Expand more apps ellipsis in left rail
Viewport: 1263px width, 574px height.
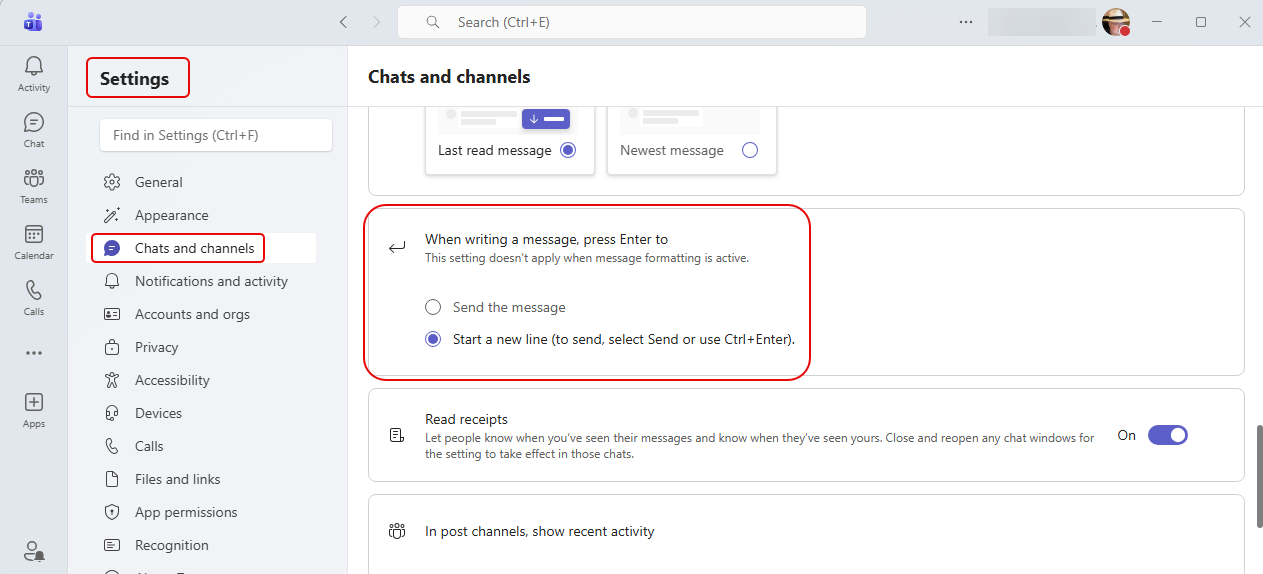tap(34, 352)
